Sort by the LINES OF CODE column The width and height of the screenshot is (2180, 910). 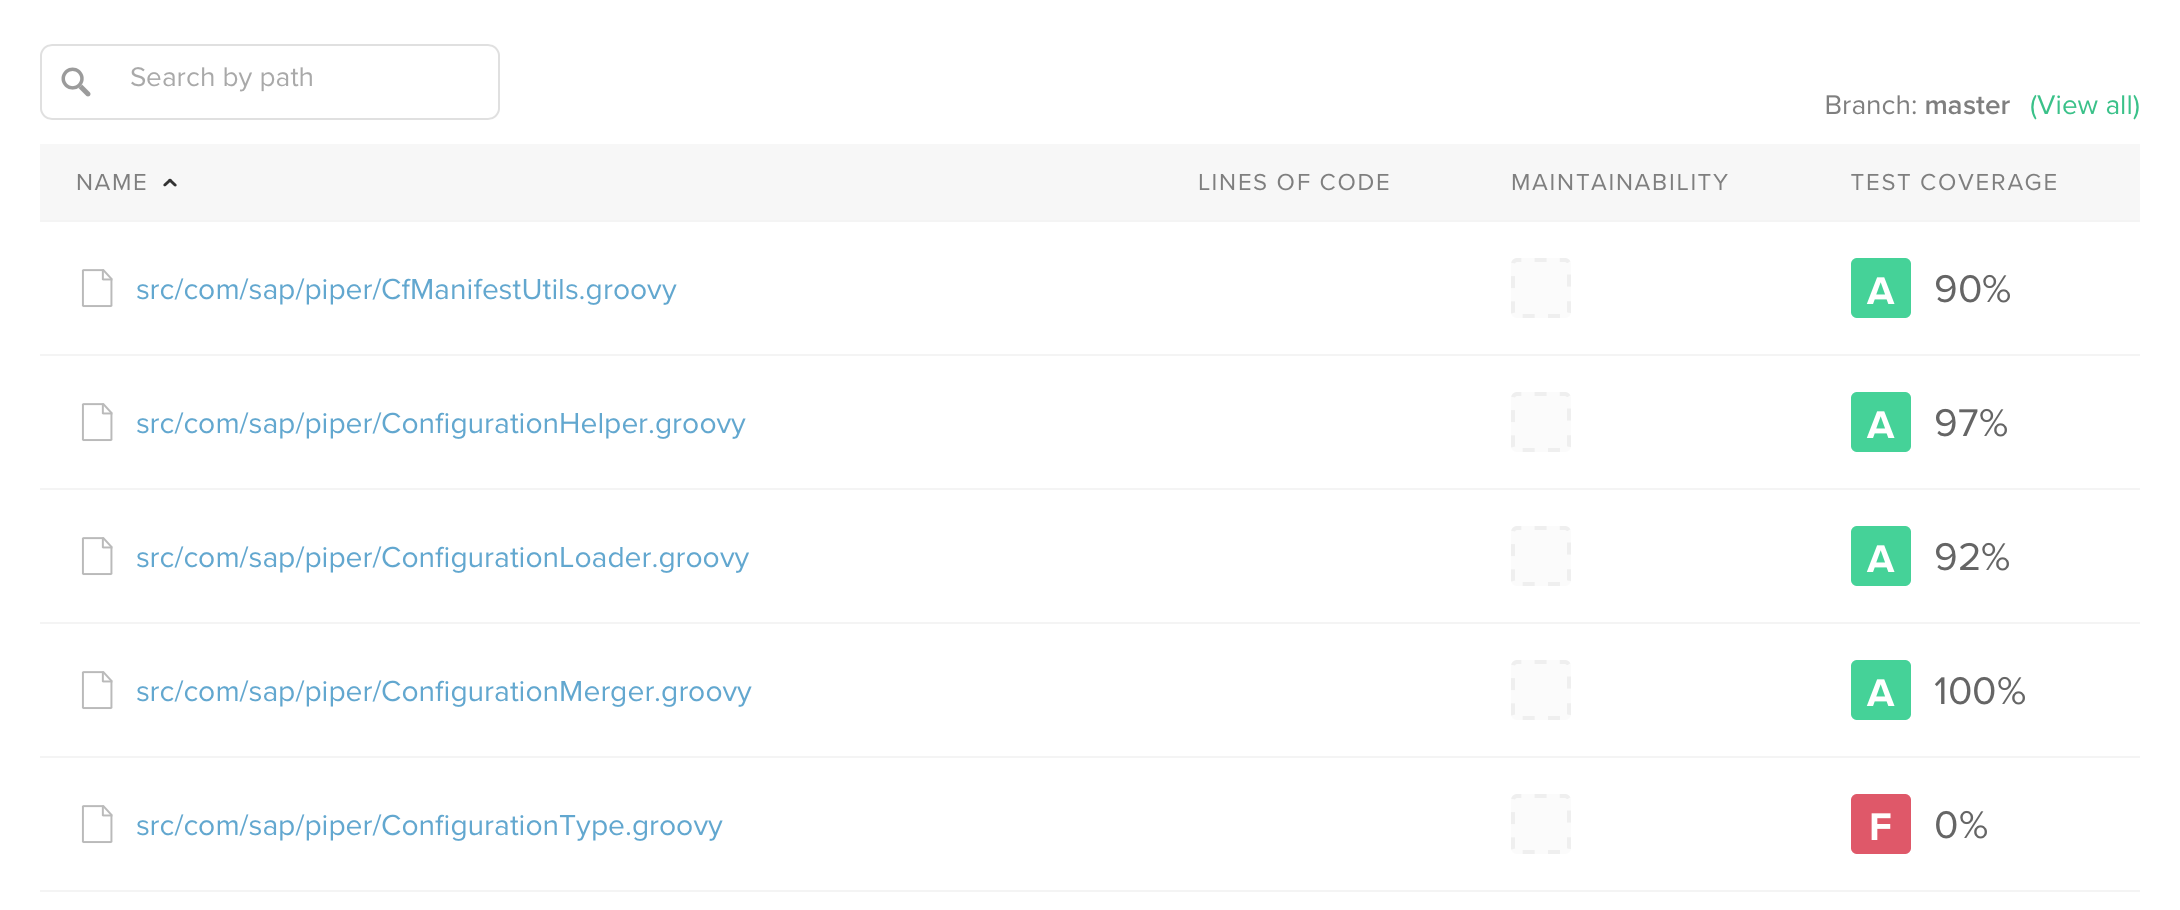point(1293,182)
